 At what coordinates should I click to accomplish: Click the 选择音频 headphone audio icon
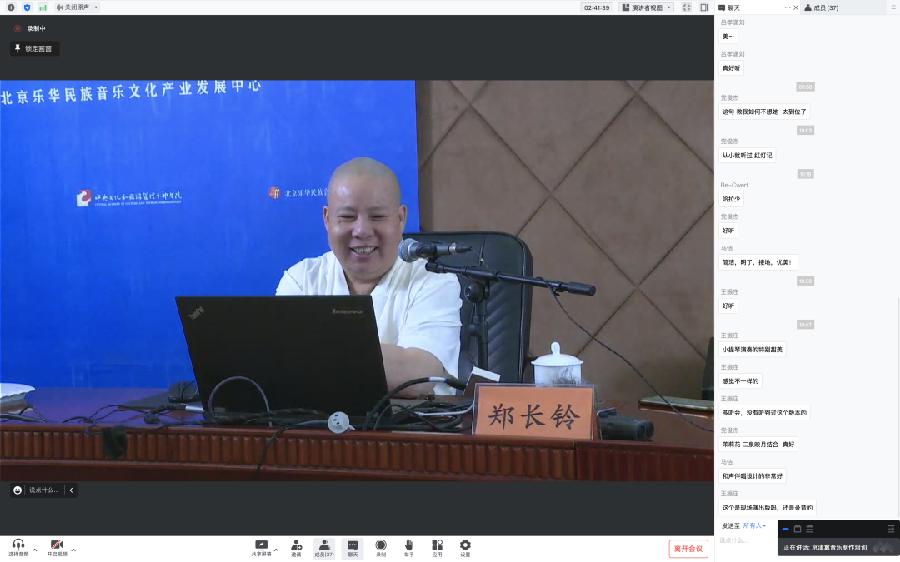pyautogui.click(x=18, y=547)
